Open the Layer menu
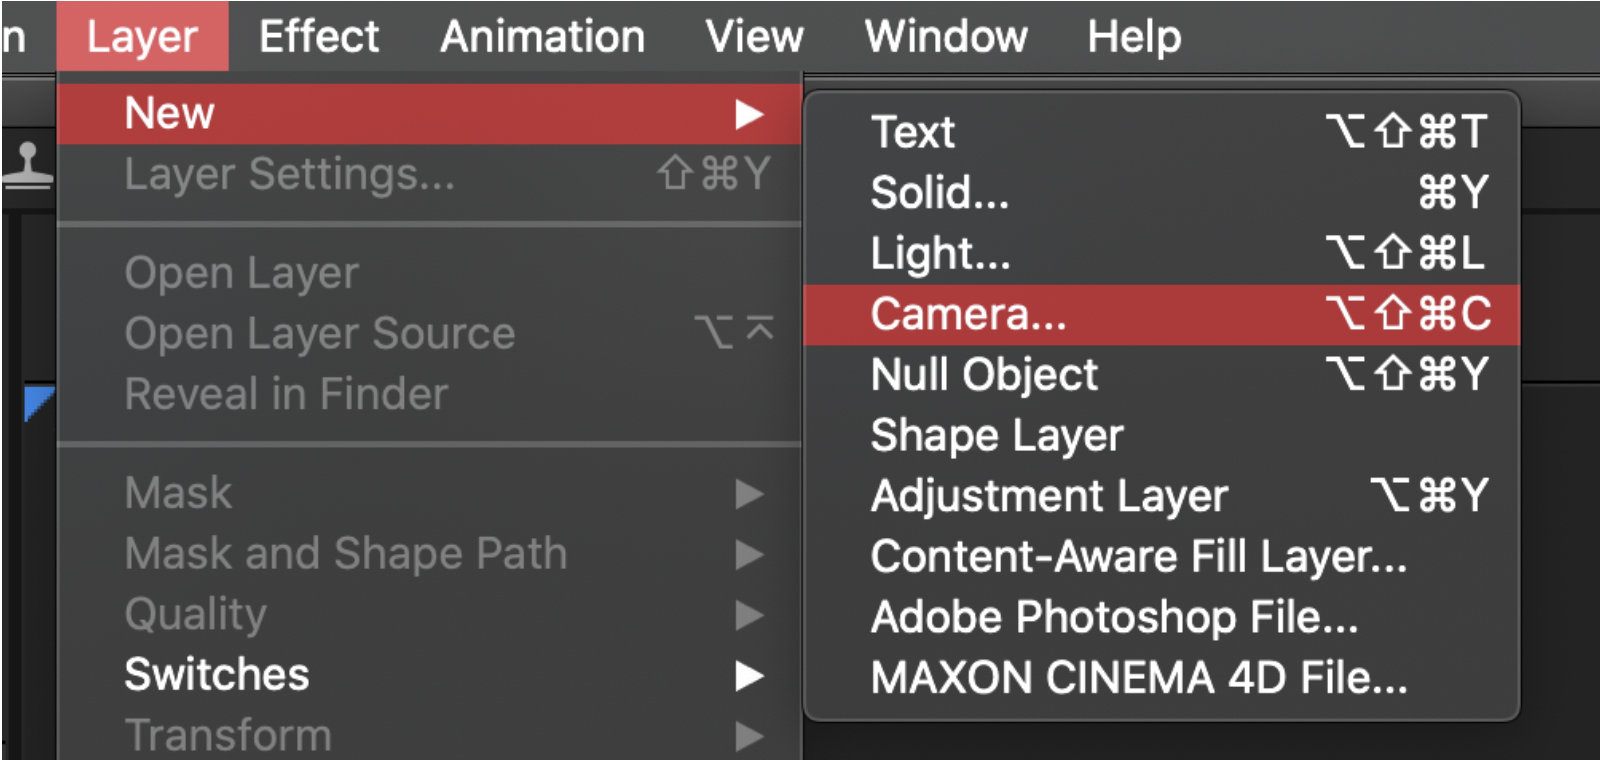This screenshot has width=1602, height=764. pos(142,37)
